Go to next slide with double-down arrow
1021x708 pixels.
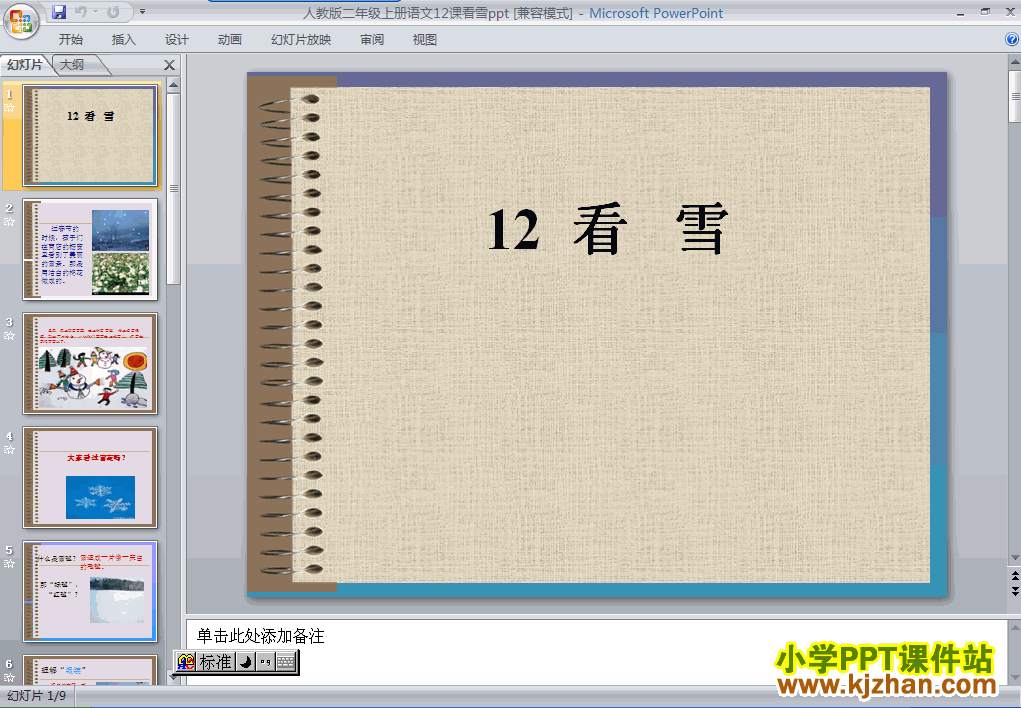1014,591
